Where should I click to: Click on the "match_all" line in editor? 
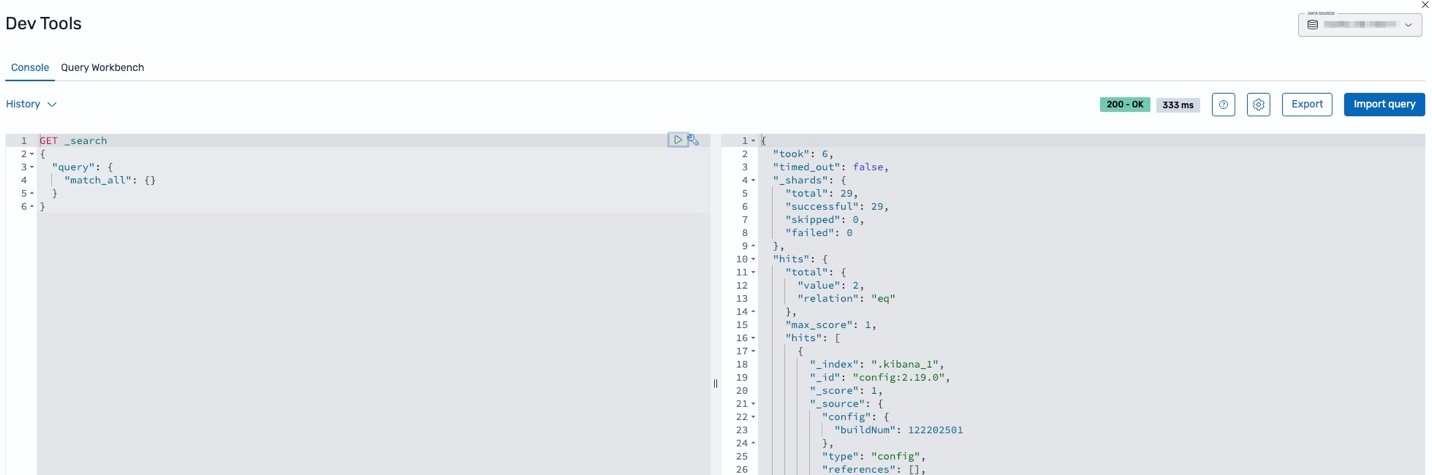[110, 180]
